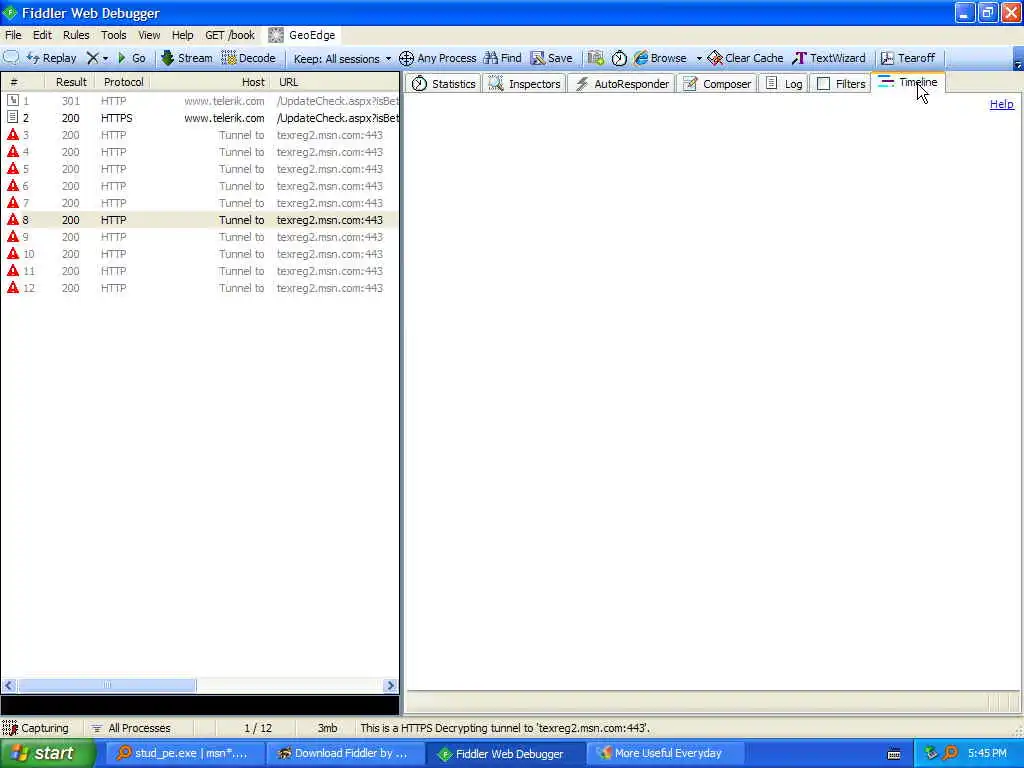Image resolution: width=1024 pixels, height=768 pixels.
Task: Switch to Download Fiddler taskbar window
Action: click(344, 754)
